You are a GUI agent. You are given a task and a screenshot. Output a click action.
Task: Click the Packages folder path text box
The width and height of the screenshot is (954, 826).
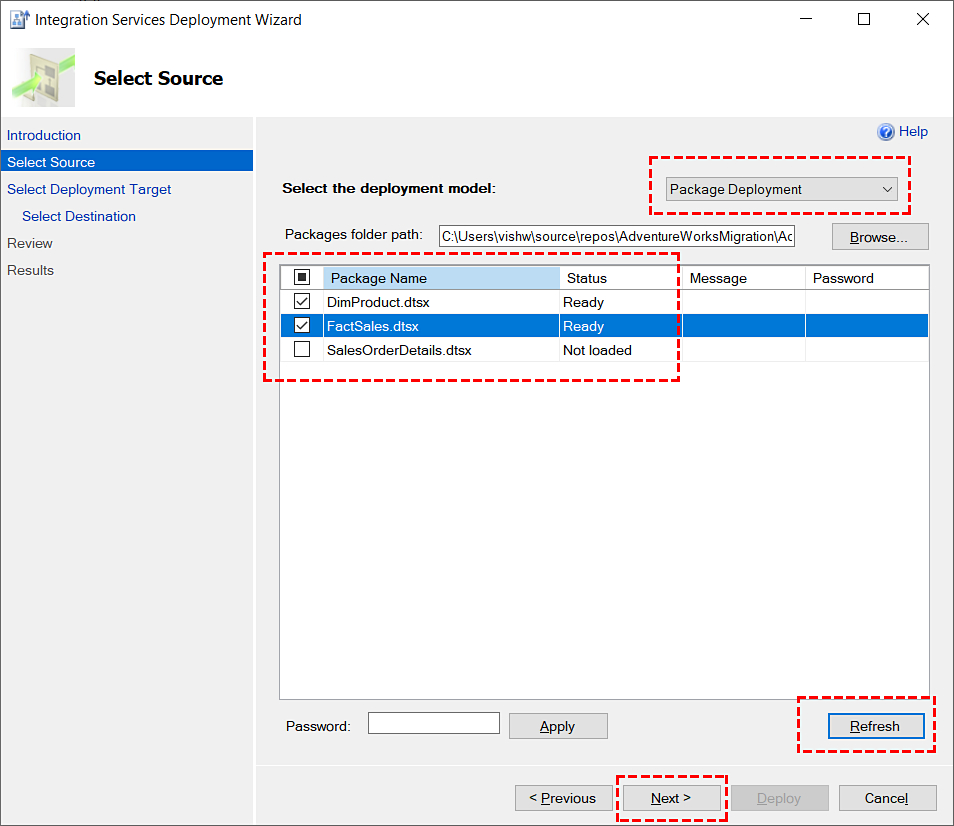tap(617, 236)
